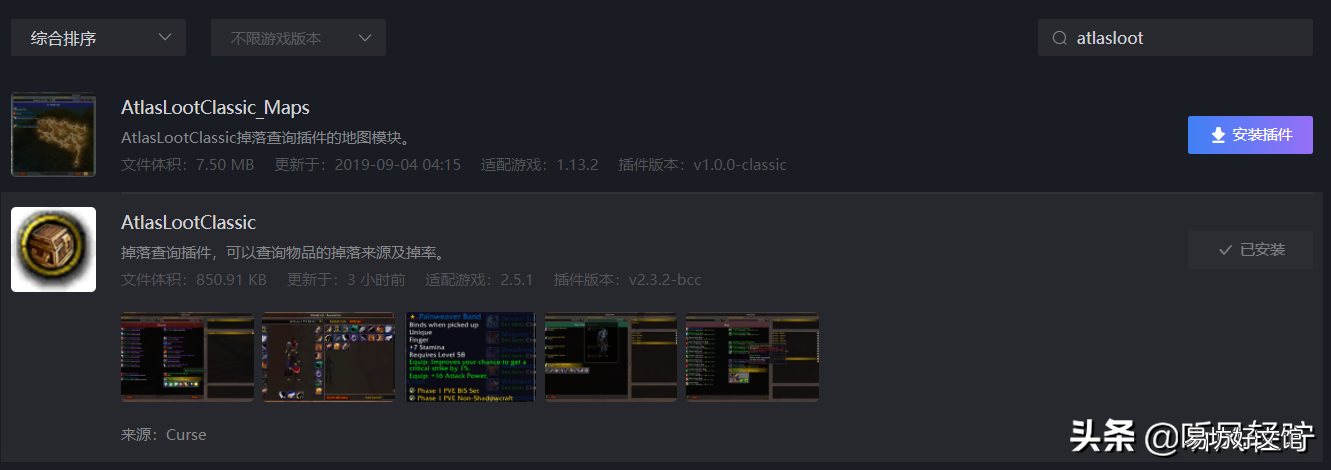
Task: Click the 来源：Curse source text
Action: click(x=164, y=435)
